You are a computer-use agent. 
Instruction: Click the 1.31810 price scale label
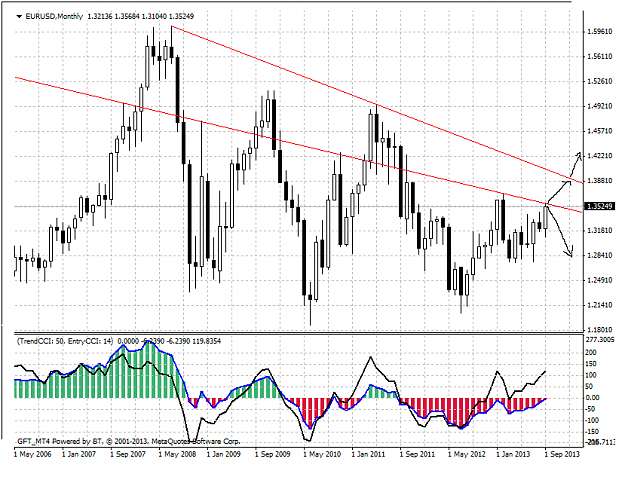point(600,230)
